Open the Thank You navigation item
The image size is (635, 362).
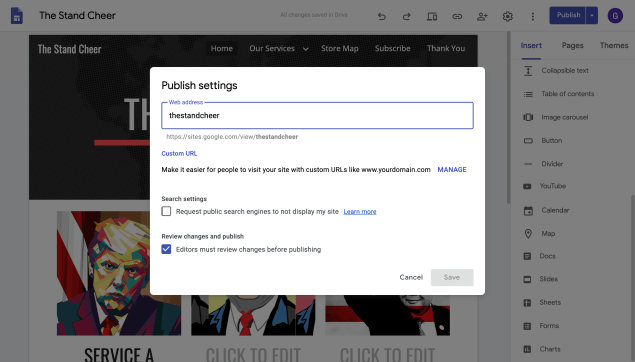(446, 49)
